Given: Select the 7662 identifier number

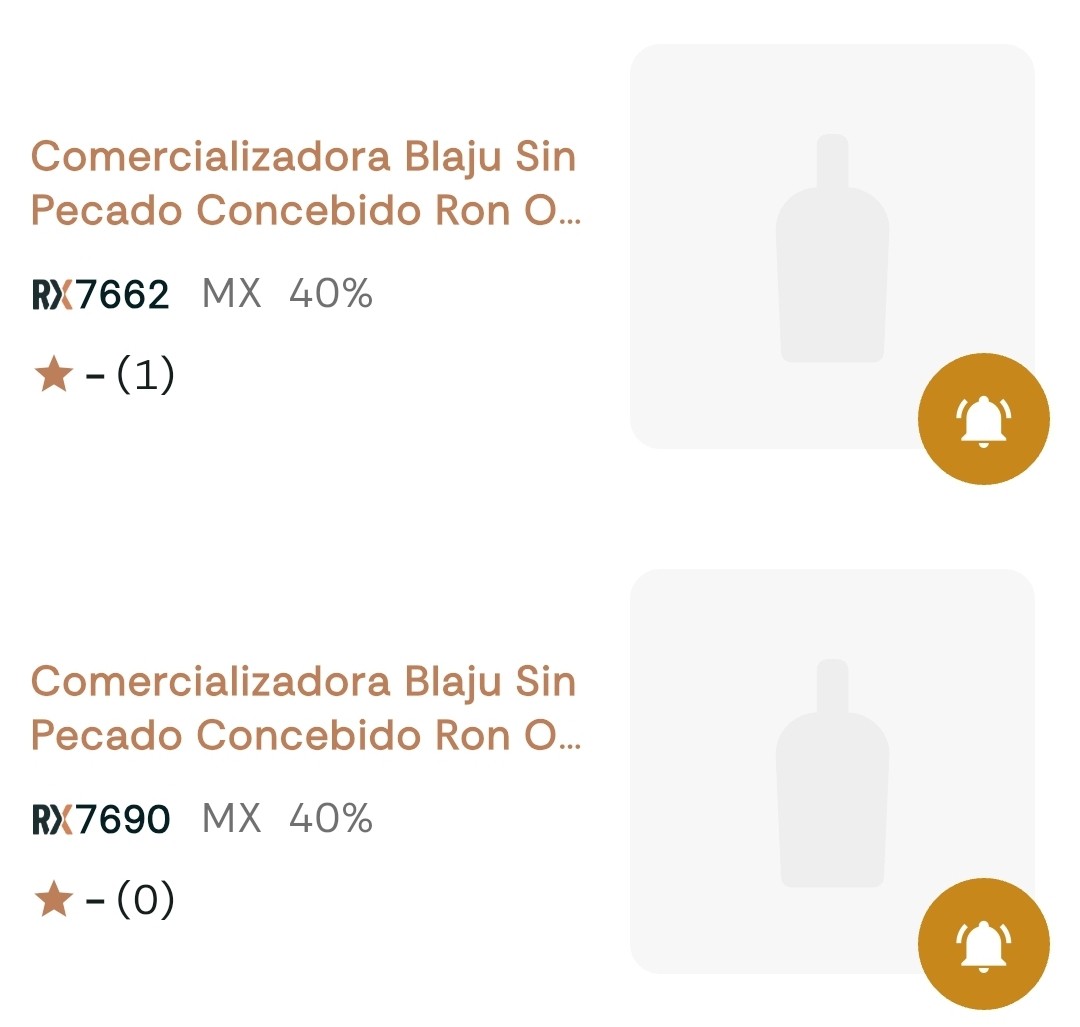Looking at the screenshot, I should [123, 296].
